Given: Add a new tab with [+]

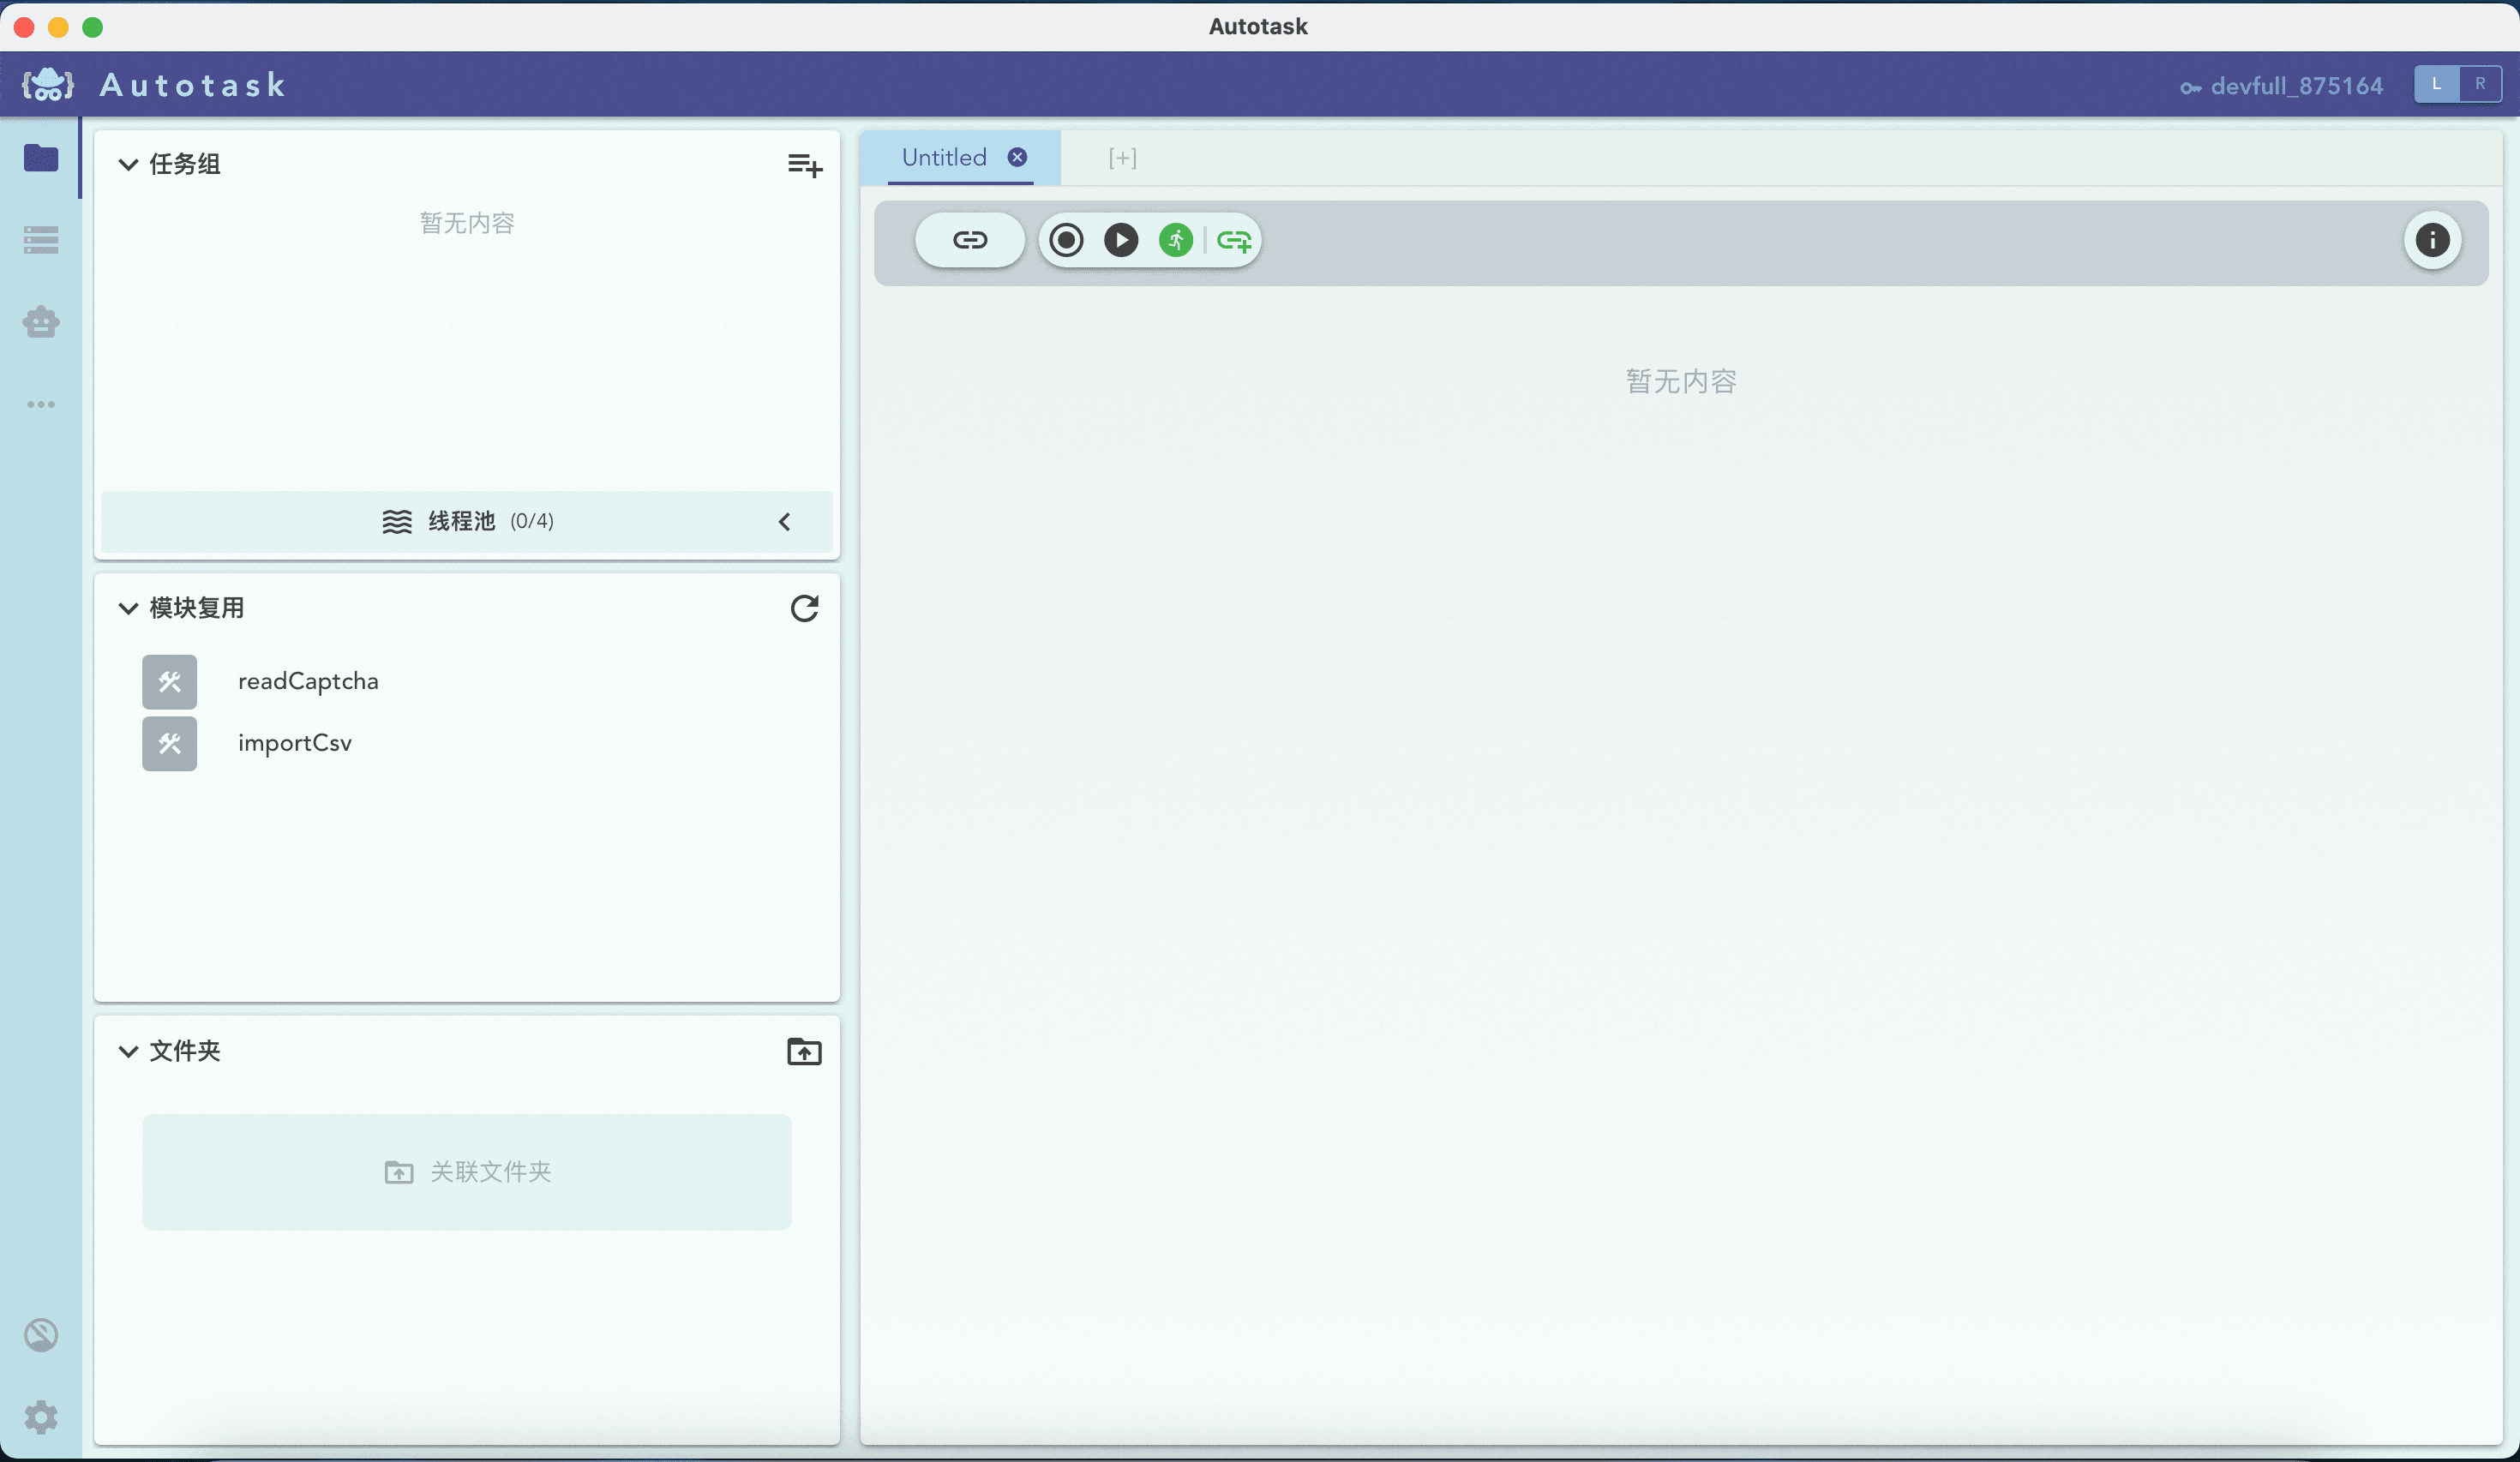Looking at the screenshot, I should (x=1122, y=158).
